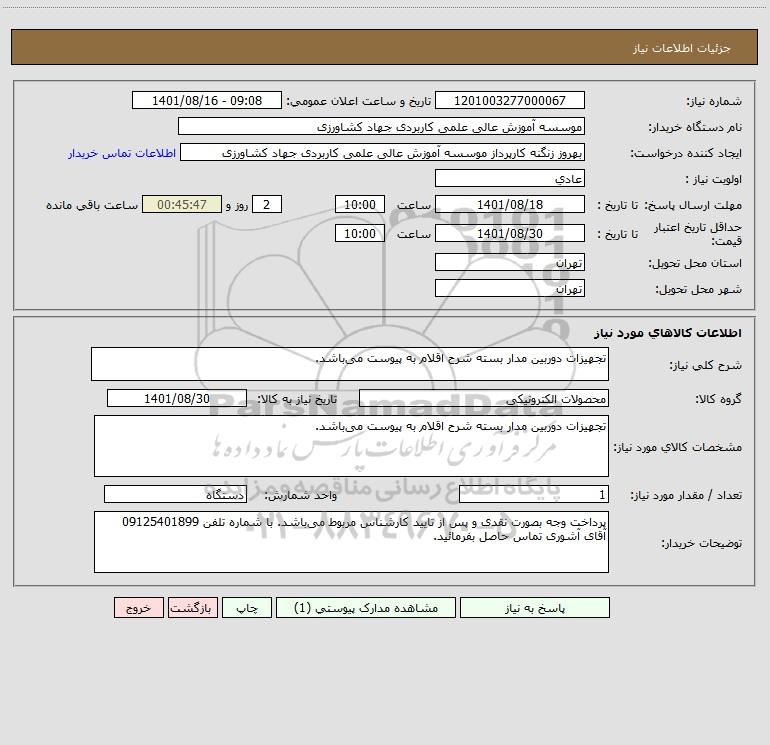
Task: Click the 'تاریخ نیاز به کالا:' label
Action: pos(297,399)
